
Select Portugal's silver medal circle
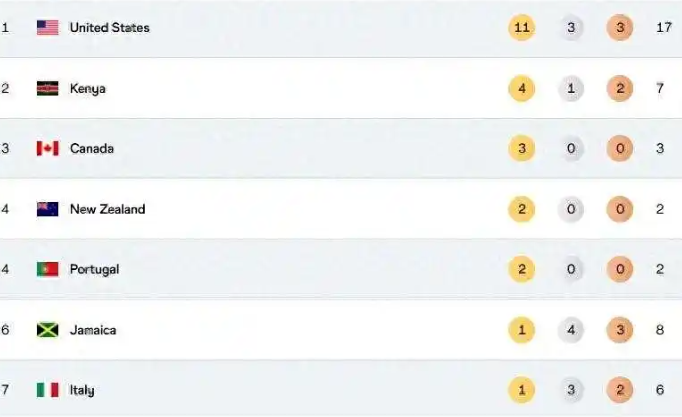click(x=571, y=269)
